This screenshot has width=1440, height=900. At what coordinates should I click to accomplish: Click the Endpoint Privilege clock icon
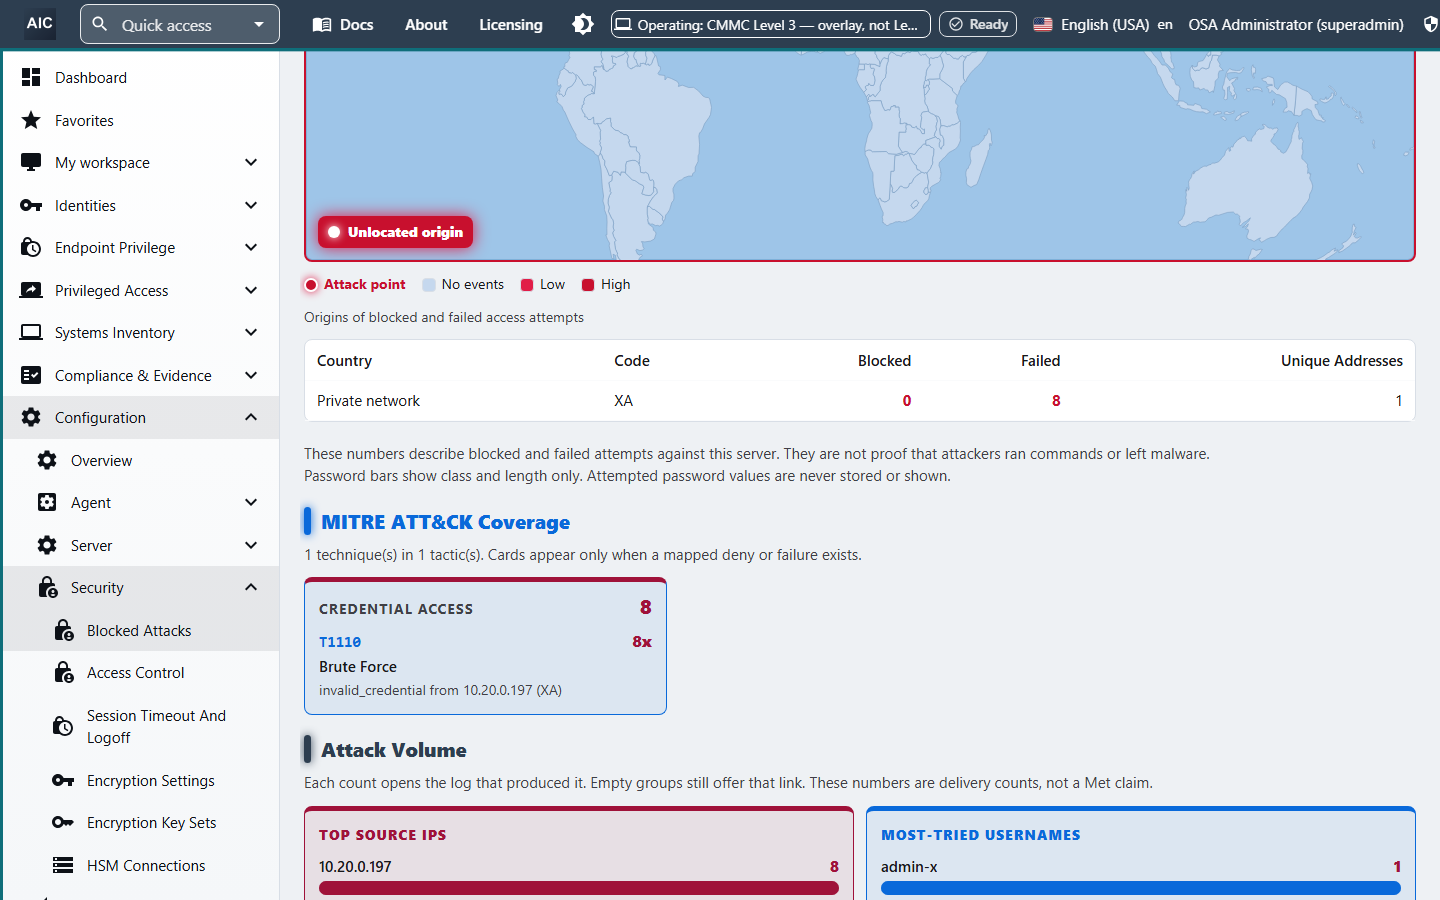point(31,247)
